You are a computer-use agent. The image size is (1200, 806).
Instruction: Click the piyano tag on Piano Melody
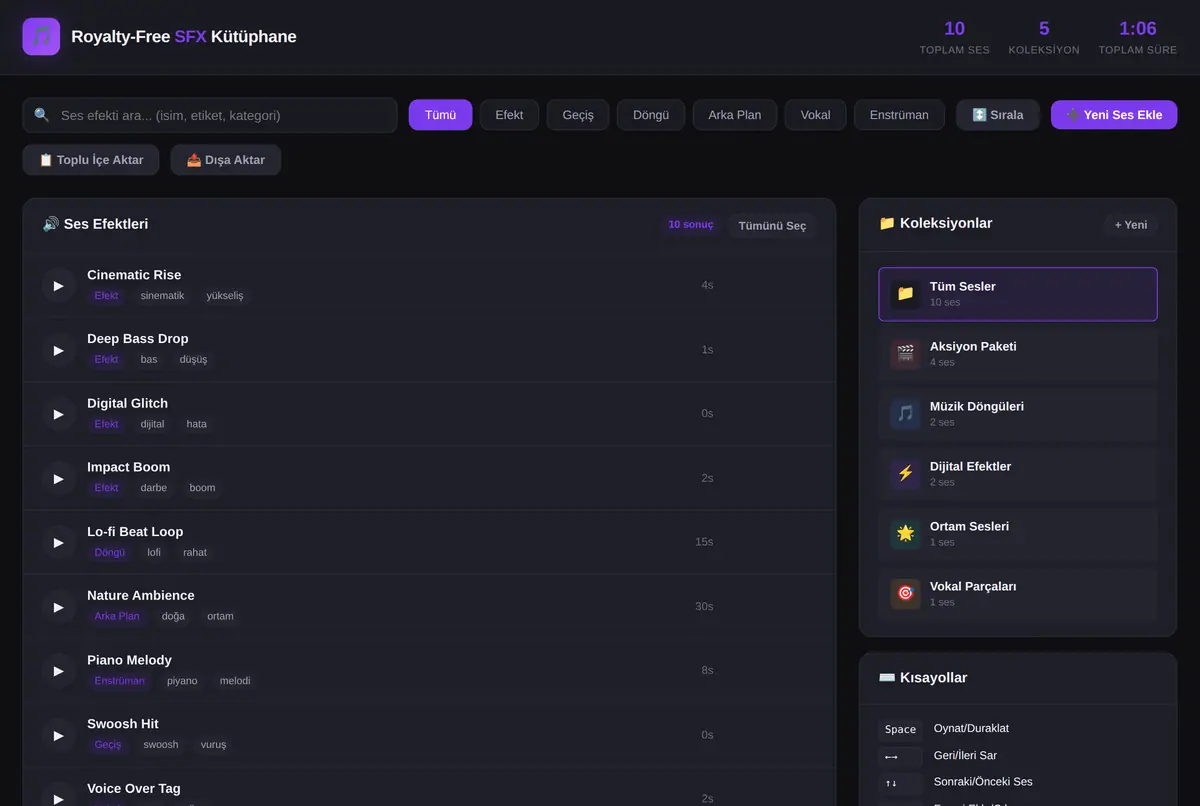tap(182, 681)
